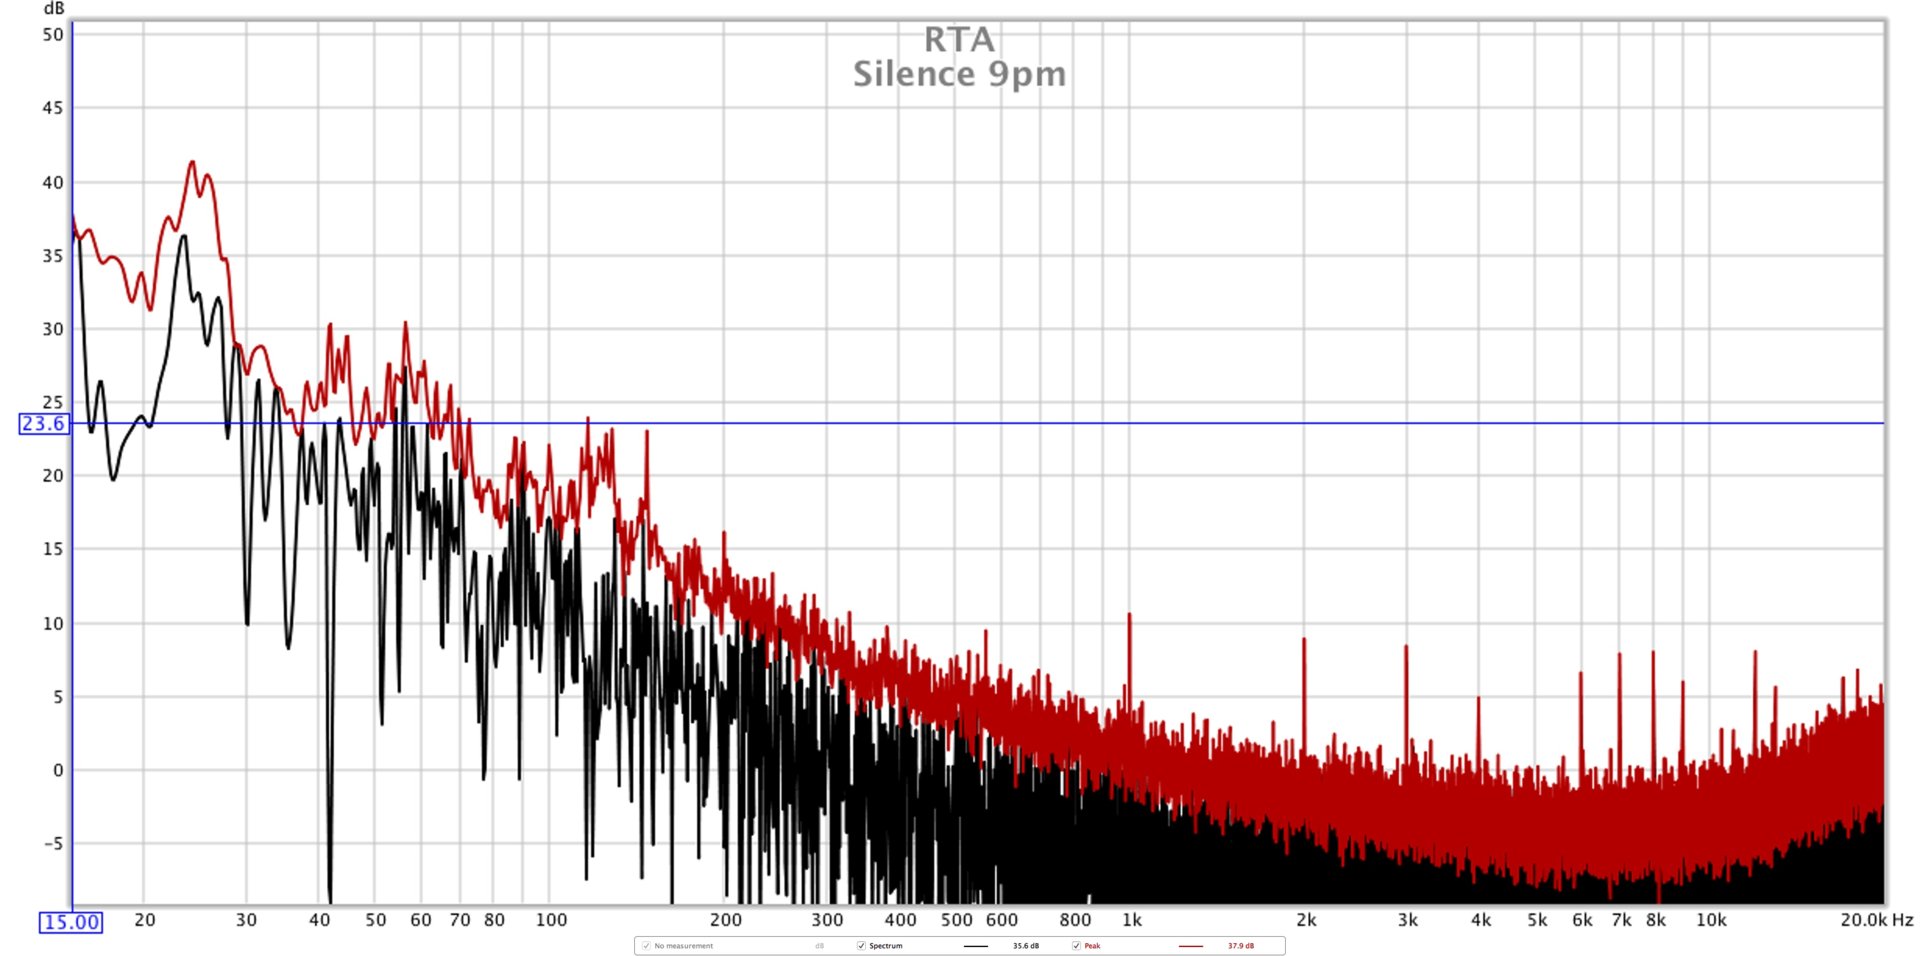
Task: Click the 15.00 Hz cursor frequency box
Action: pos(71,922)
